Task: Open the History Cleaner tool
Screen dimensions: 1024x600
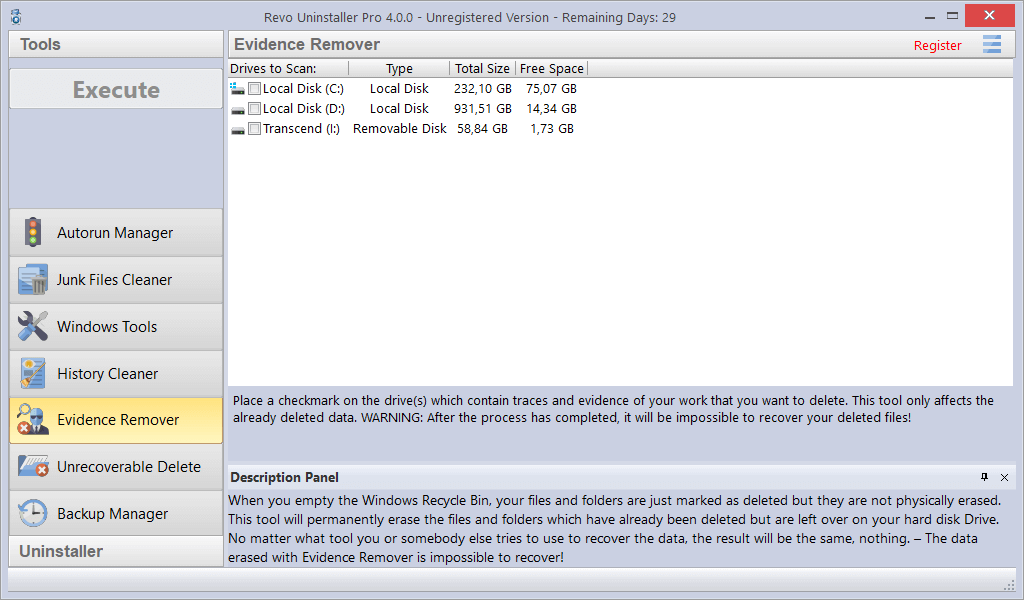Action: click(116, 373)
